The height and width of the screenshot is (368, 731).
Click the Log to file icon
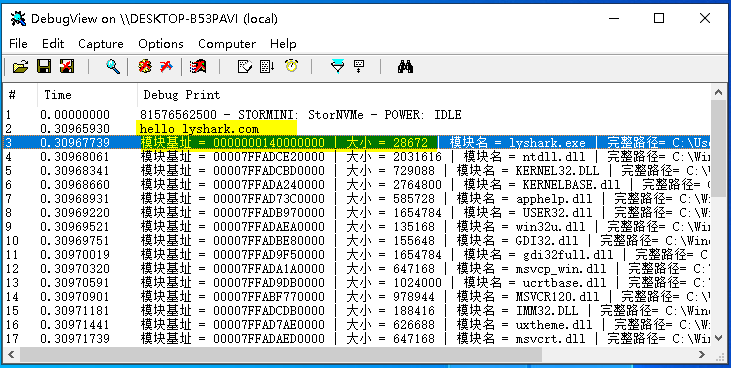(x=67, y=67)
